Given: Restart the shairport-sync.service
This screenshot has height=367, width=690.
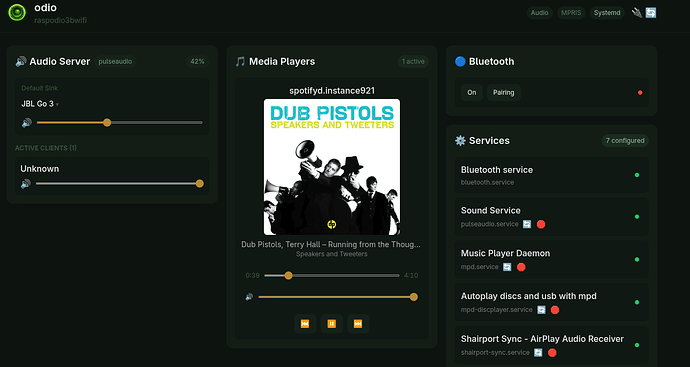Looking at the screenshot, I should (538, 352).
